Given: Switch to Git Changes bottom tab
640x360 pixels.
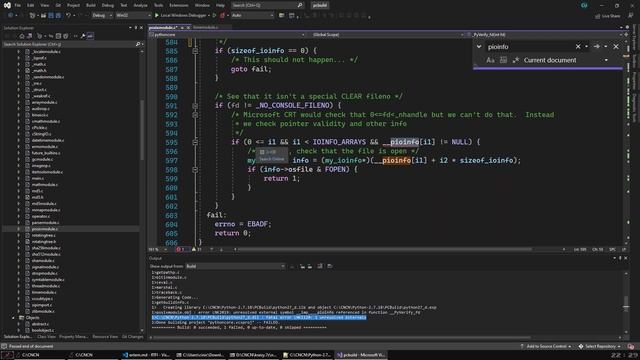Looking at the screenshot, I should click(x=133, y=337).
